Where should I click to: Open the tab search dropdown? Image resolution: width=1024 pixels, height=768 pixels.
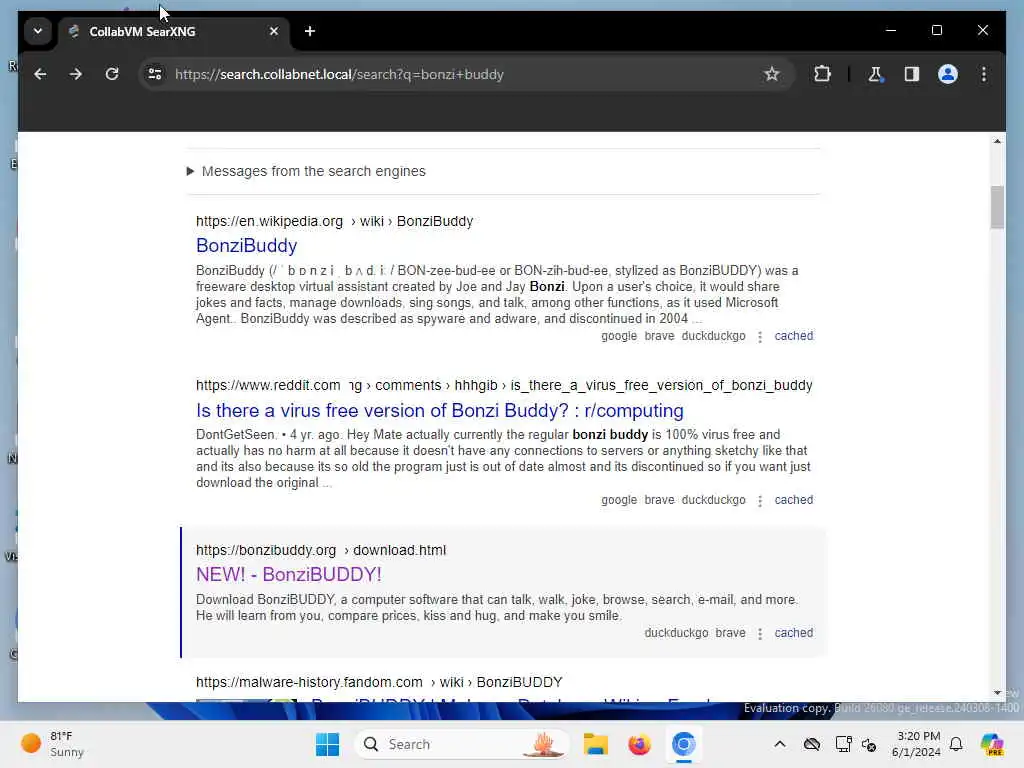38,31
